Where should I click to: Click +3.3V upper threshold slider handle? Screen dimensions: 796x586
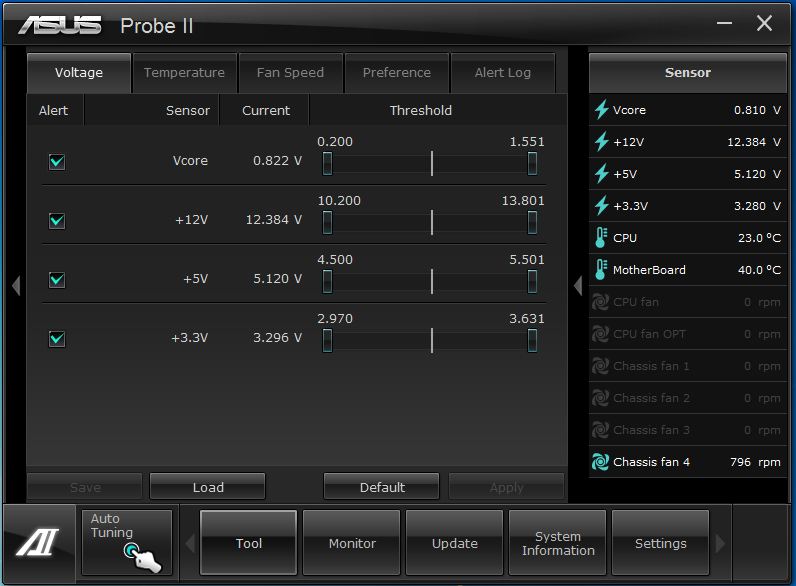tap(532, 340)
